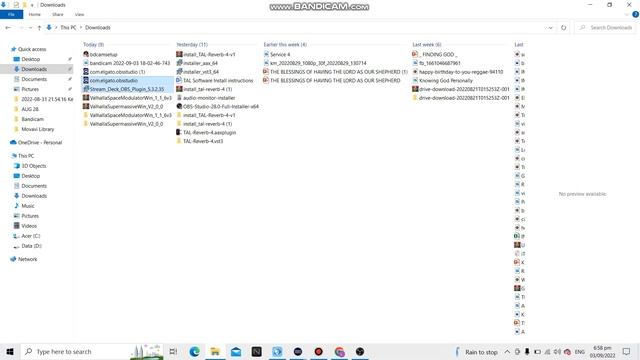Collapse the Last week group header
This screenshot has height=360, width=640.
point(427,44)
